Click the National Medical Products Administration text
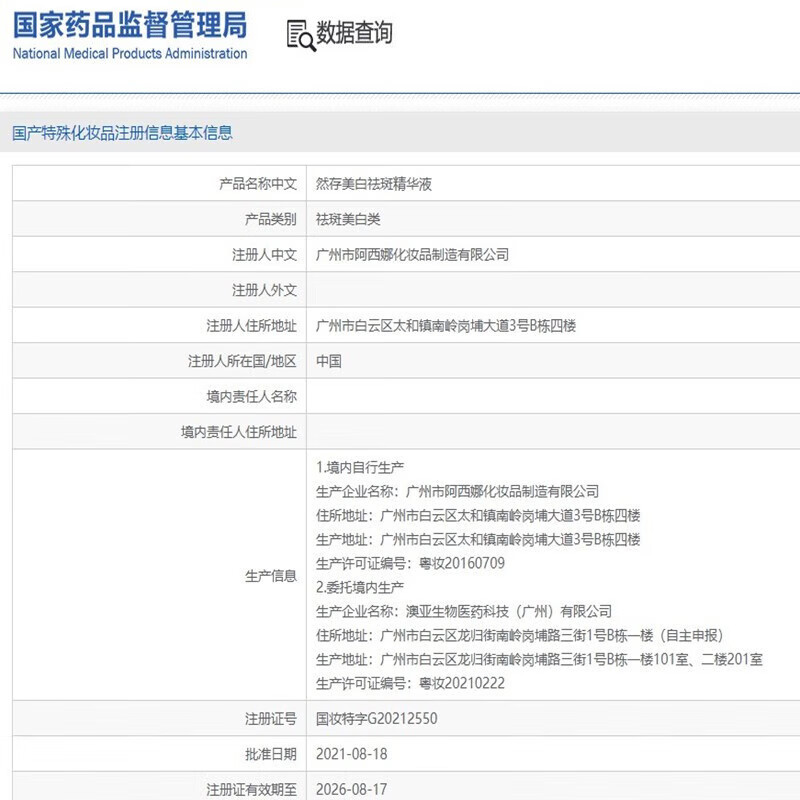The width and height of the screenshot is (800, 800). (130, 54)
